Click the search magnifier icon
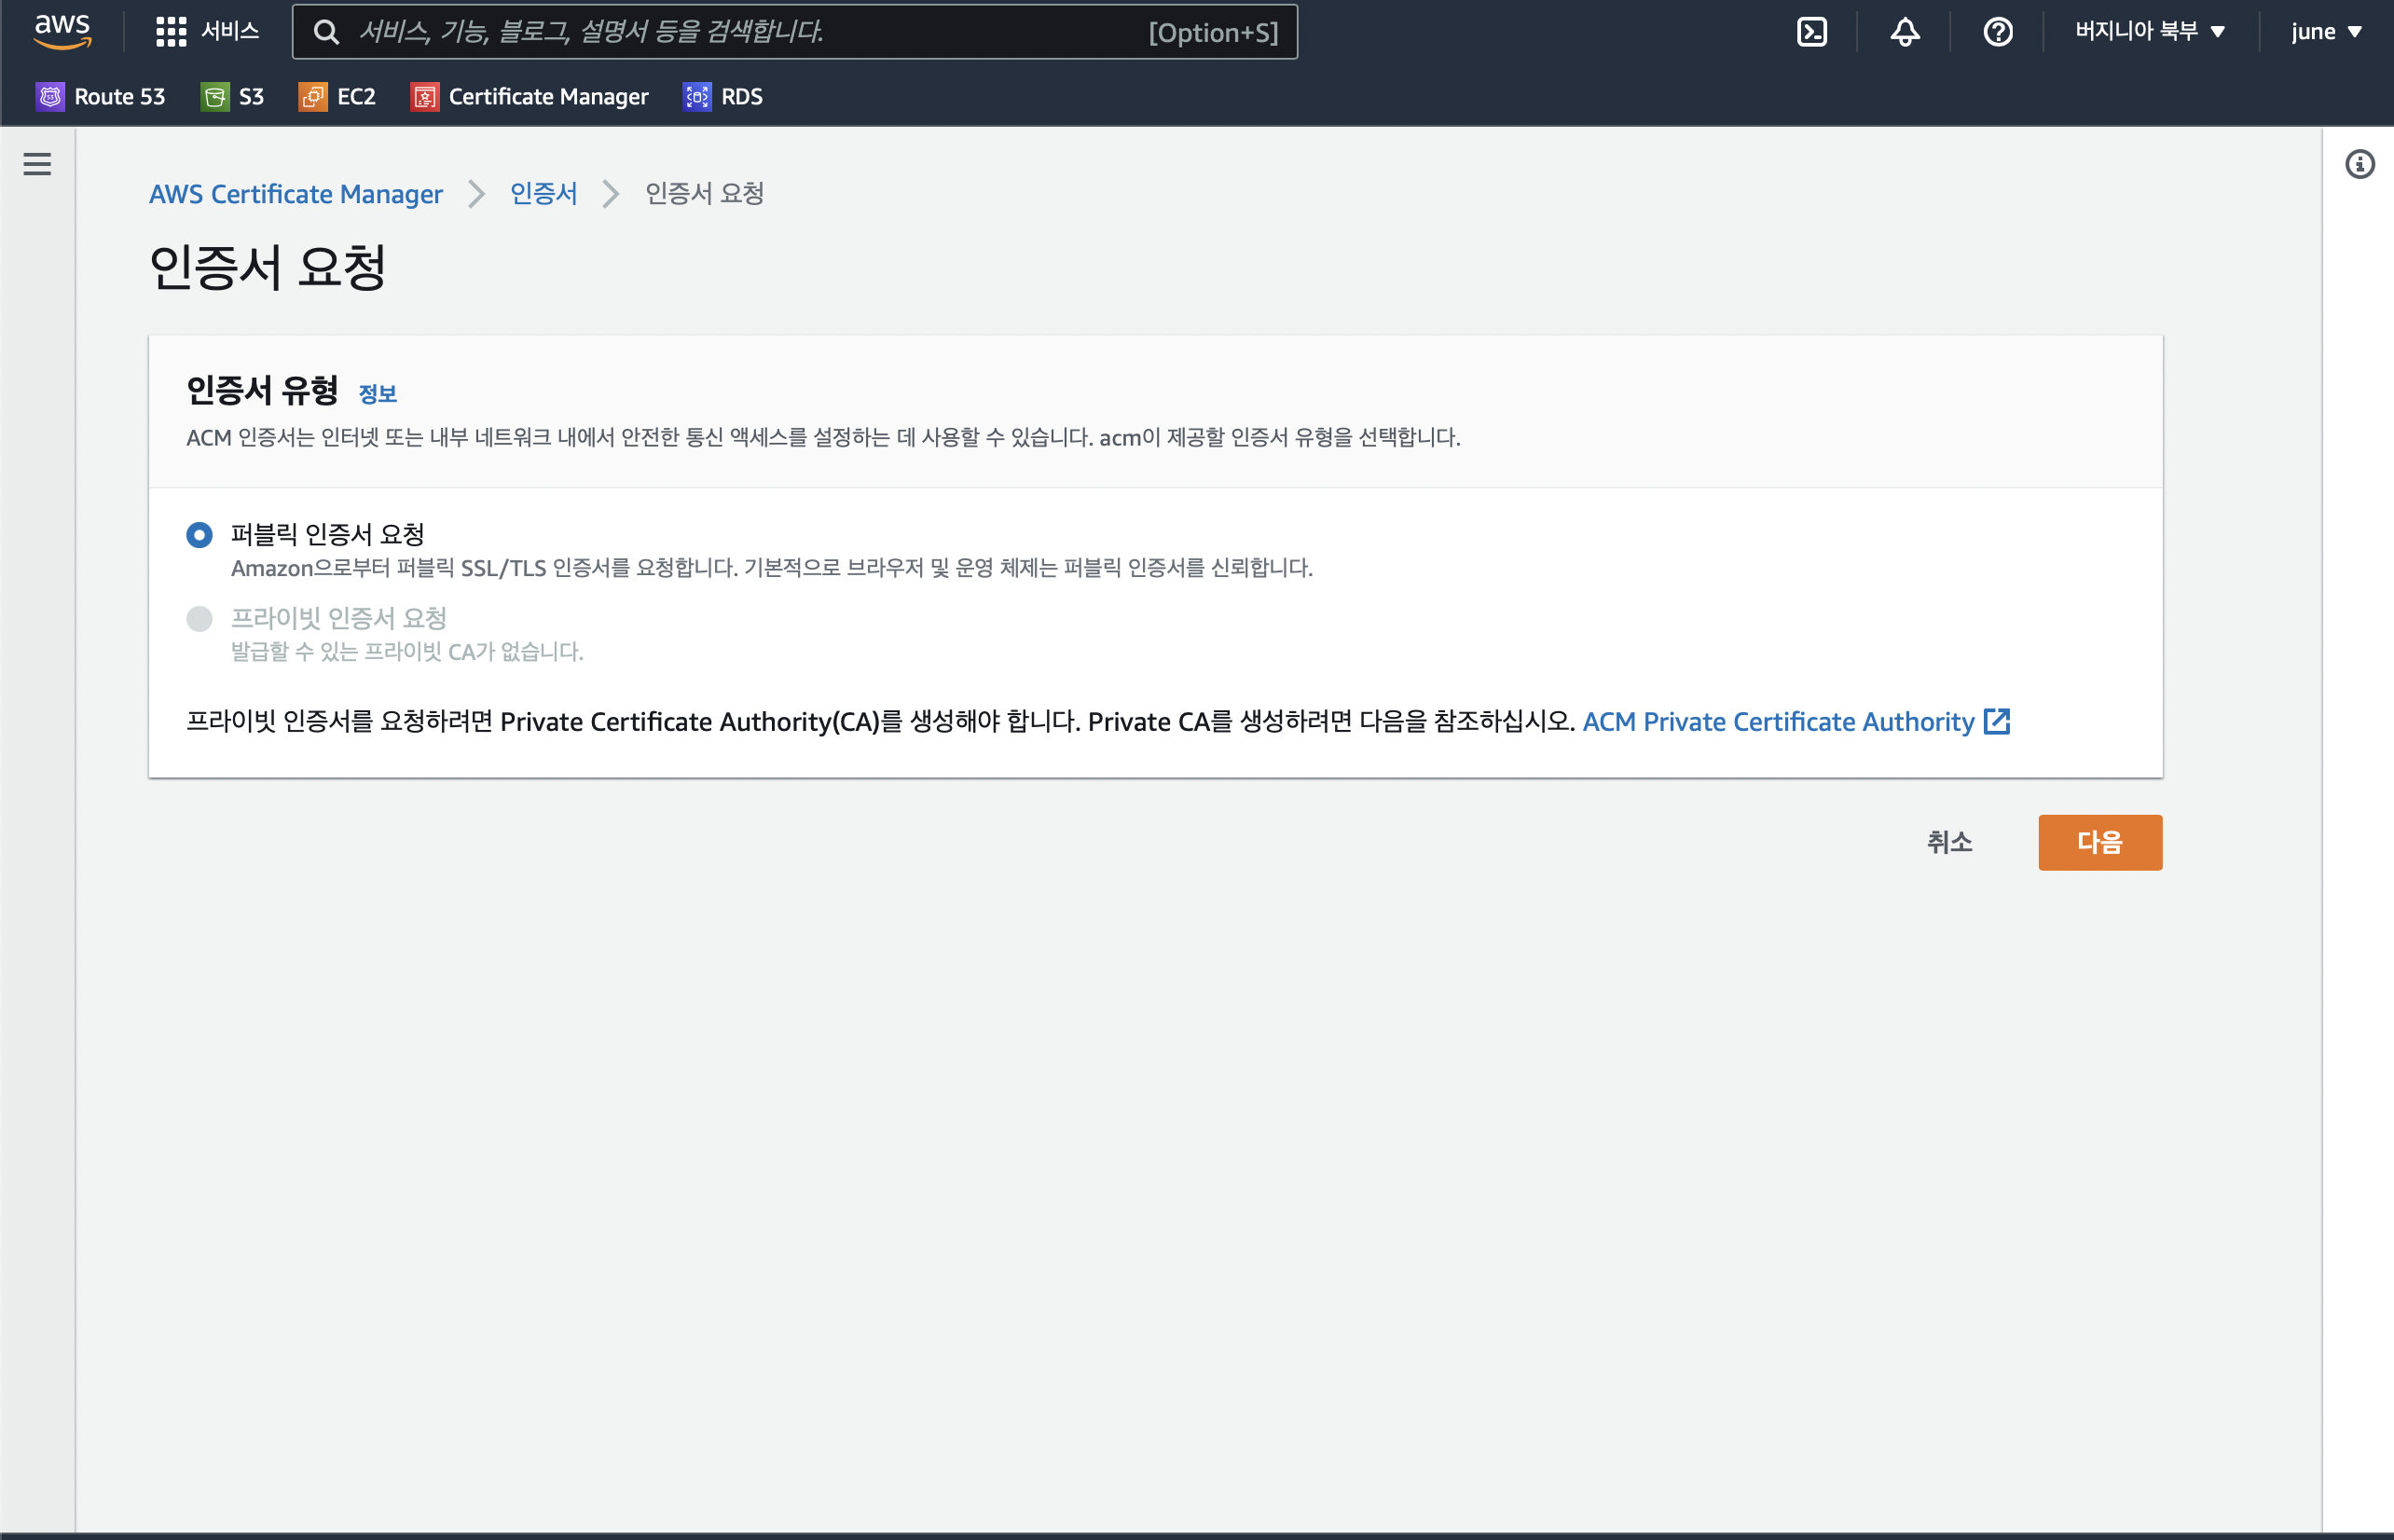This screenshot has width=2394, height=1540. [x=326, y=32]
